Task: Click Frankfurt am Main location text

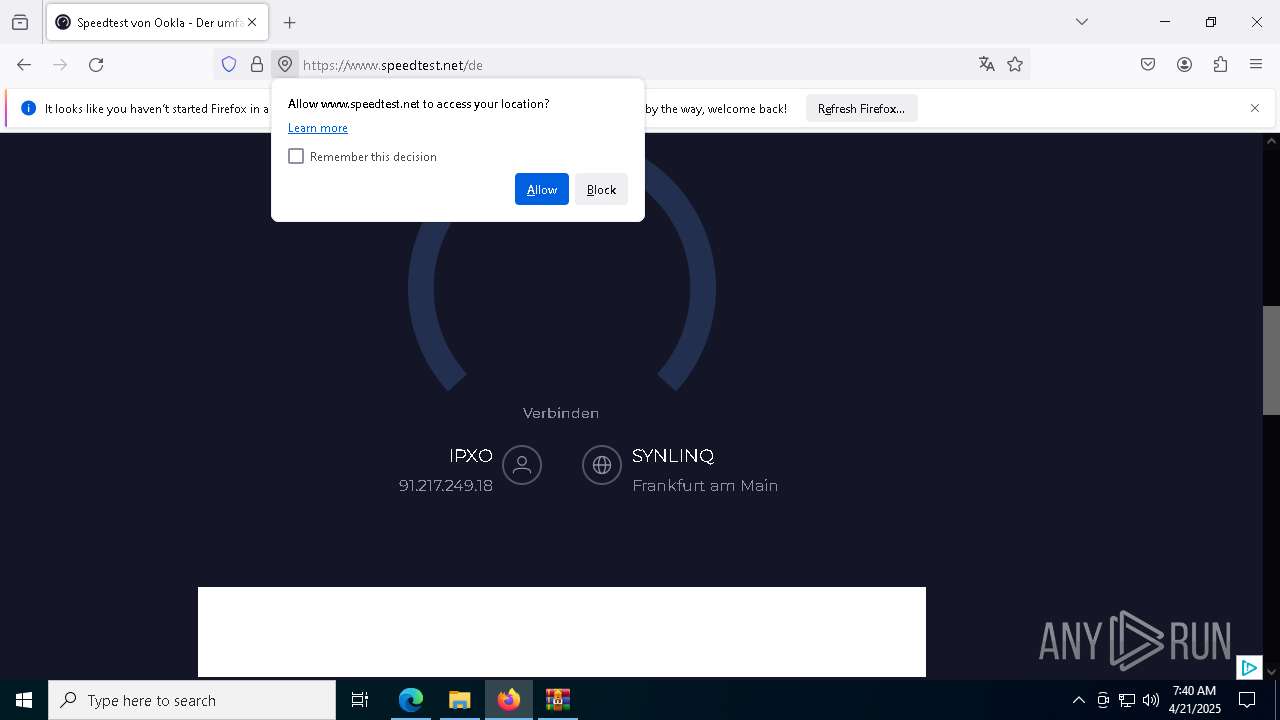Action: coord(705,486)
